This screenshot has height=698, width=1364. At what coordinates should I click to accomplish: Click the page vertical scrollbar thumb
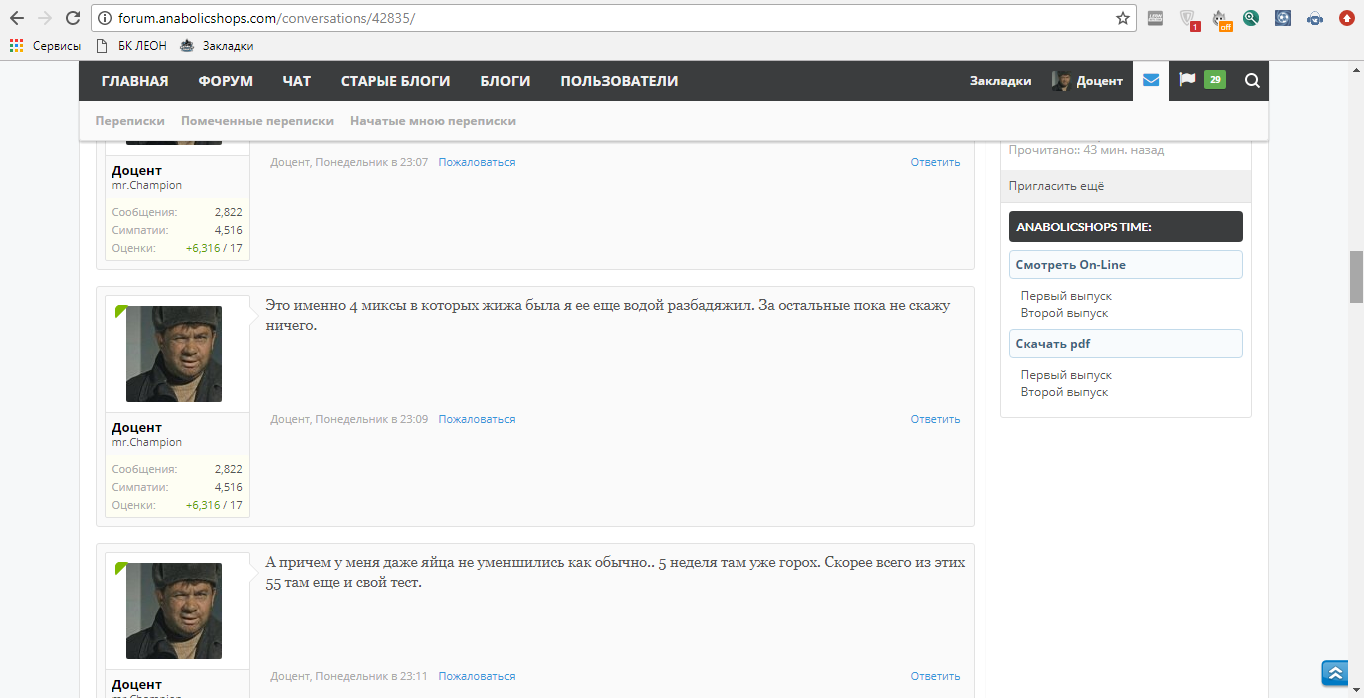click(x=1356, y=276)
